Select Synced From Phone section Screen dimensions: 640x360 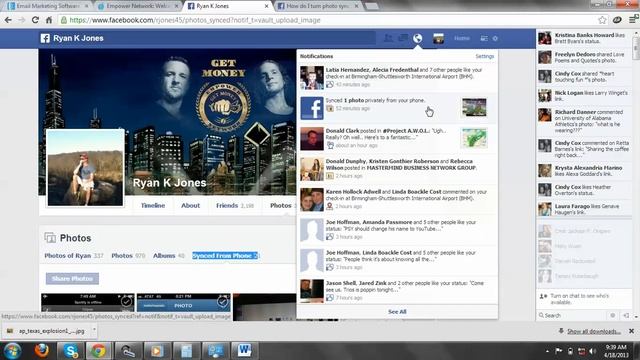(x=225, y=256)
